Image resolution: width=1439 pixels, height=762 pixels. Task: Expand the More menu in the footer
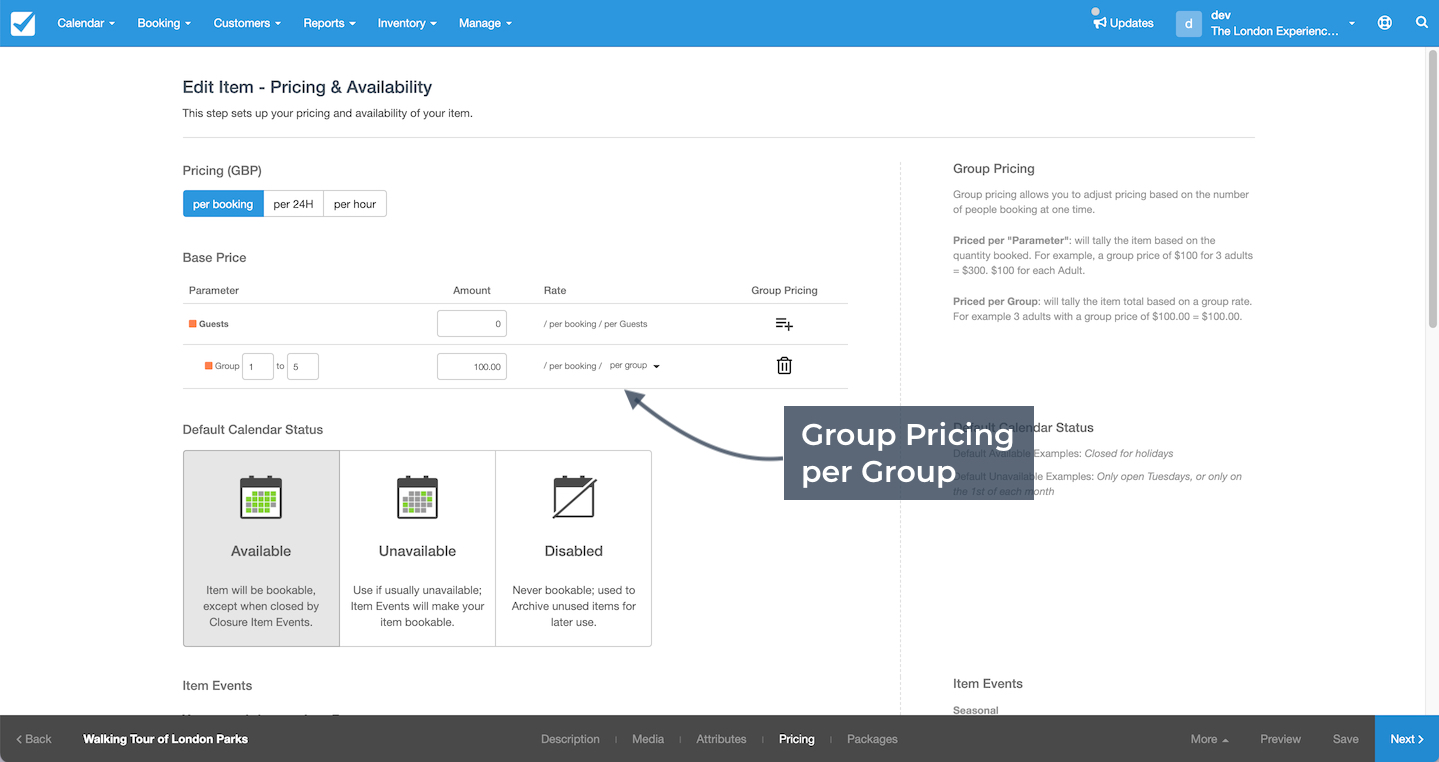(x=1209, y=739)
